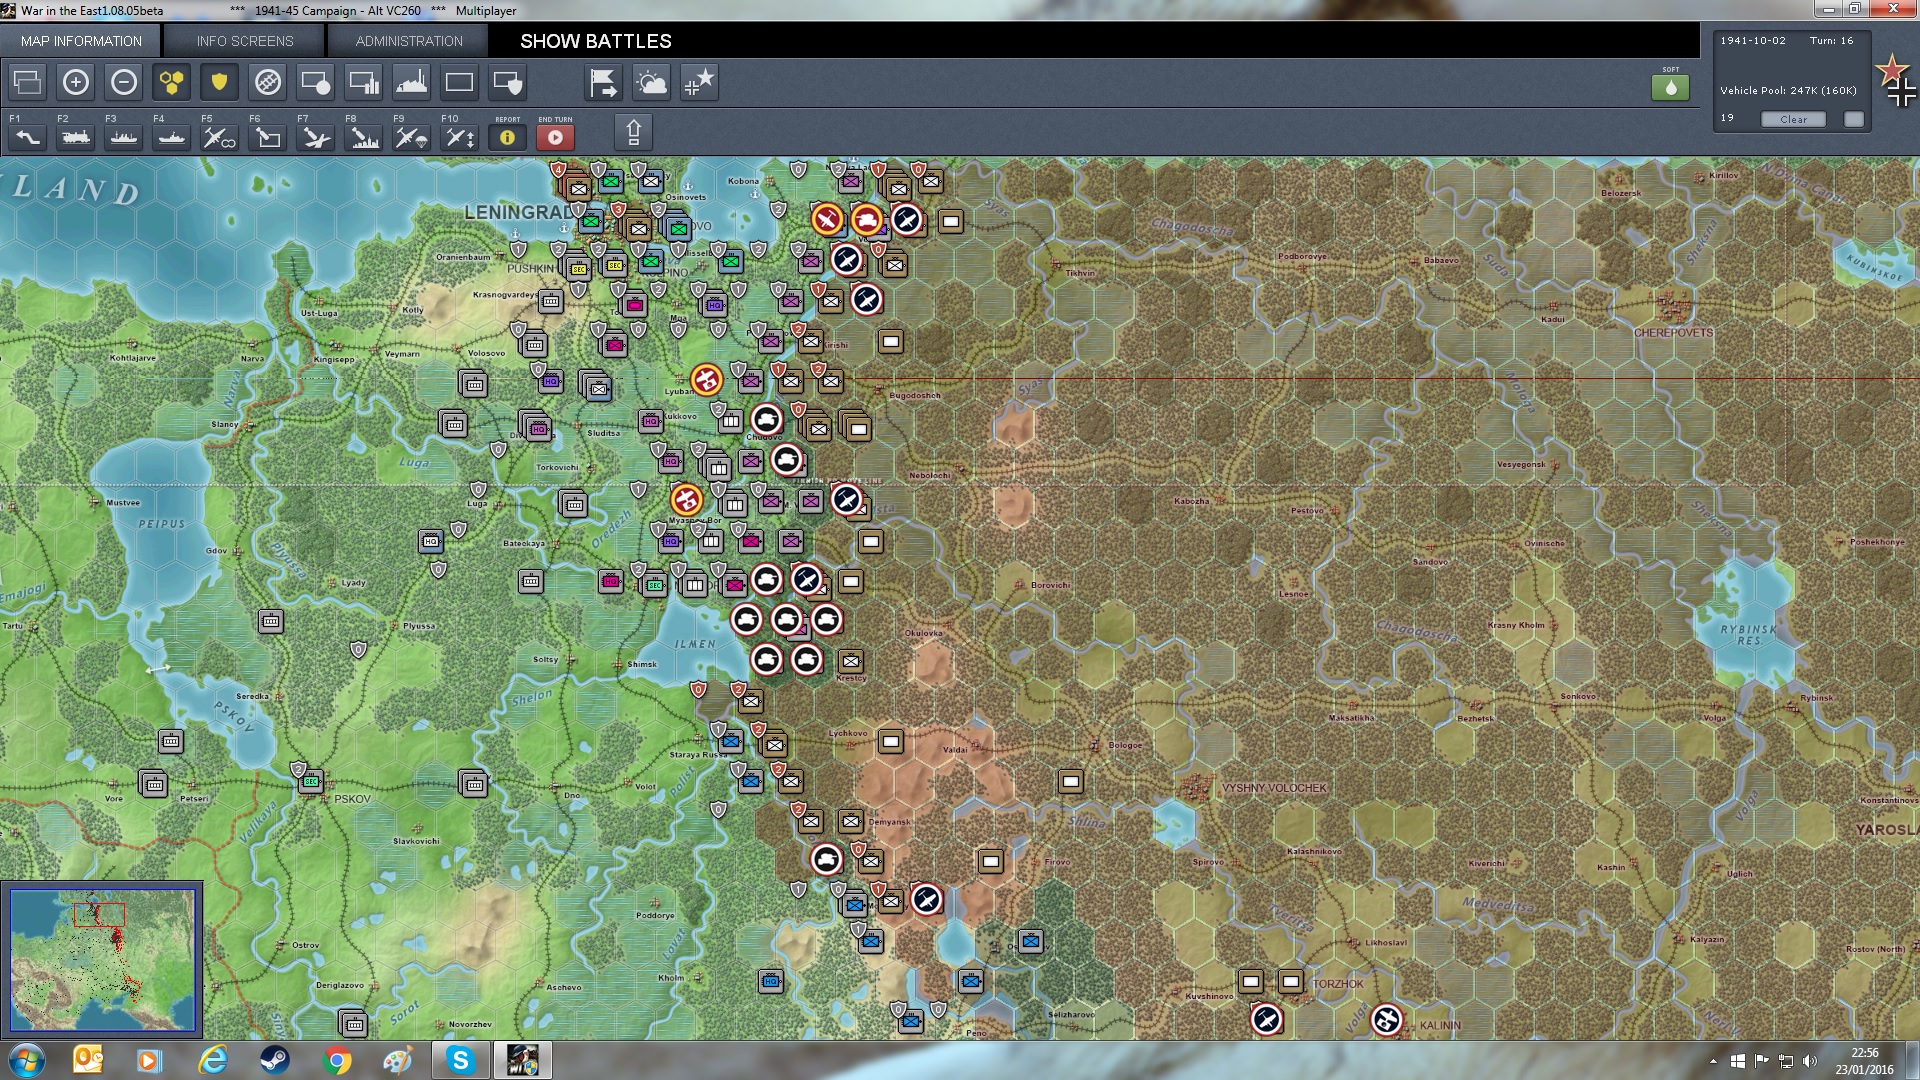
Task: Switch to Skype in the taskbar
Action: [x=460, y=1060]
